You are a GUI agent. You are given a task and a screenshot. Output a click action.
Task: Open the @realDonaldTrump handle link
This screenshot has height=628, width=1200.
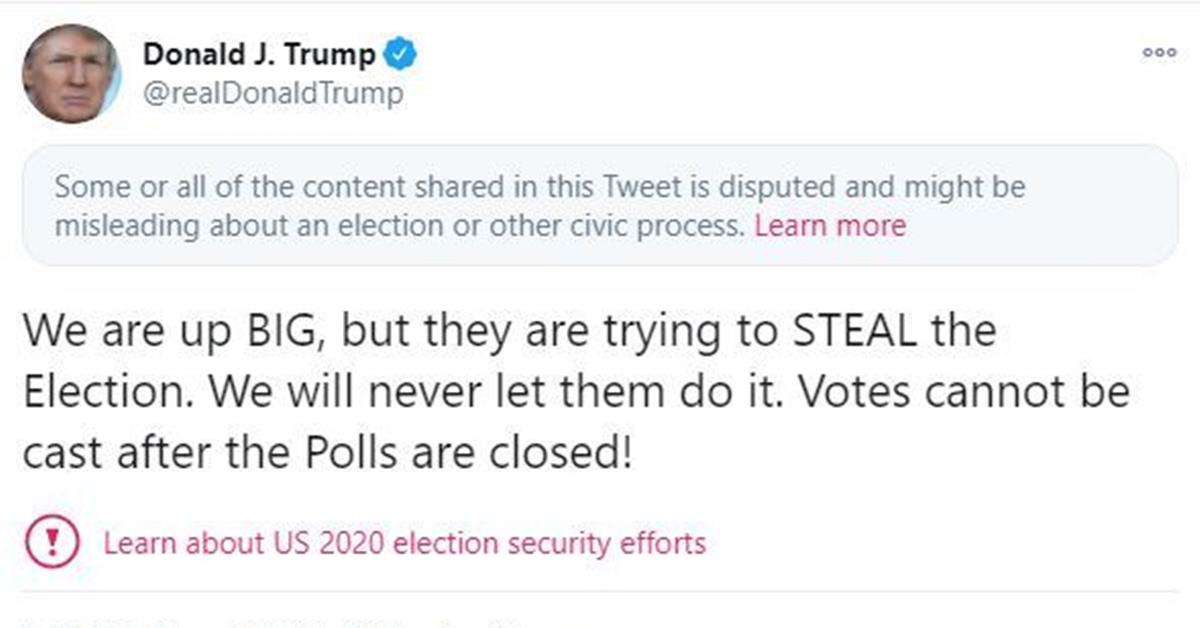point(274,94)
